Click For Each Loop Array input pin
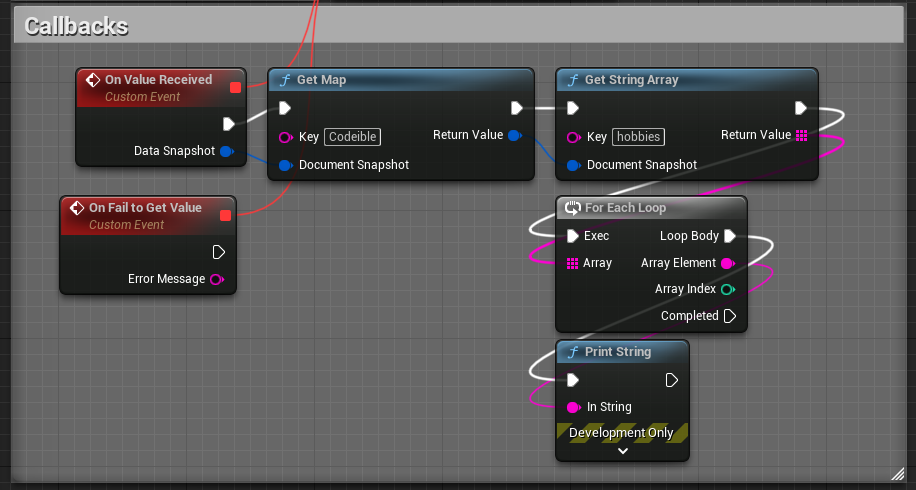This screenshot has width=916, height=490. (x=572, y=263)
